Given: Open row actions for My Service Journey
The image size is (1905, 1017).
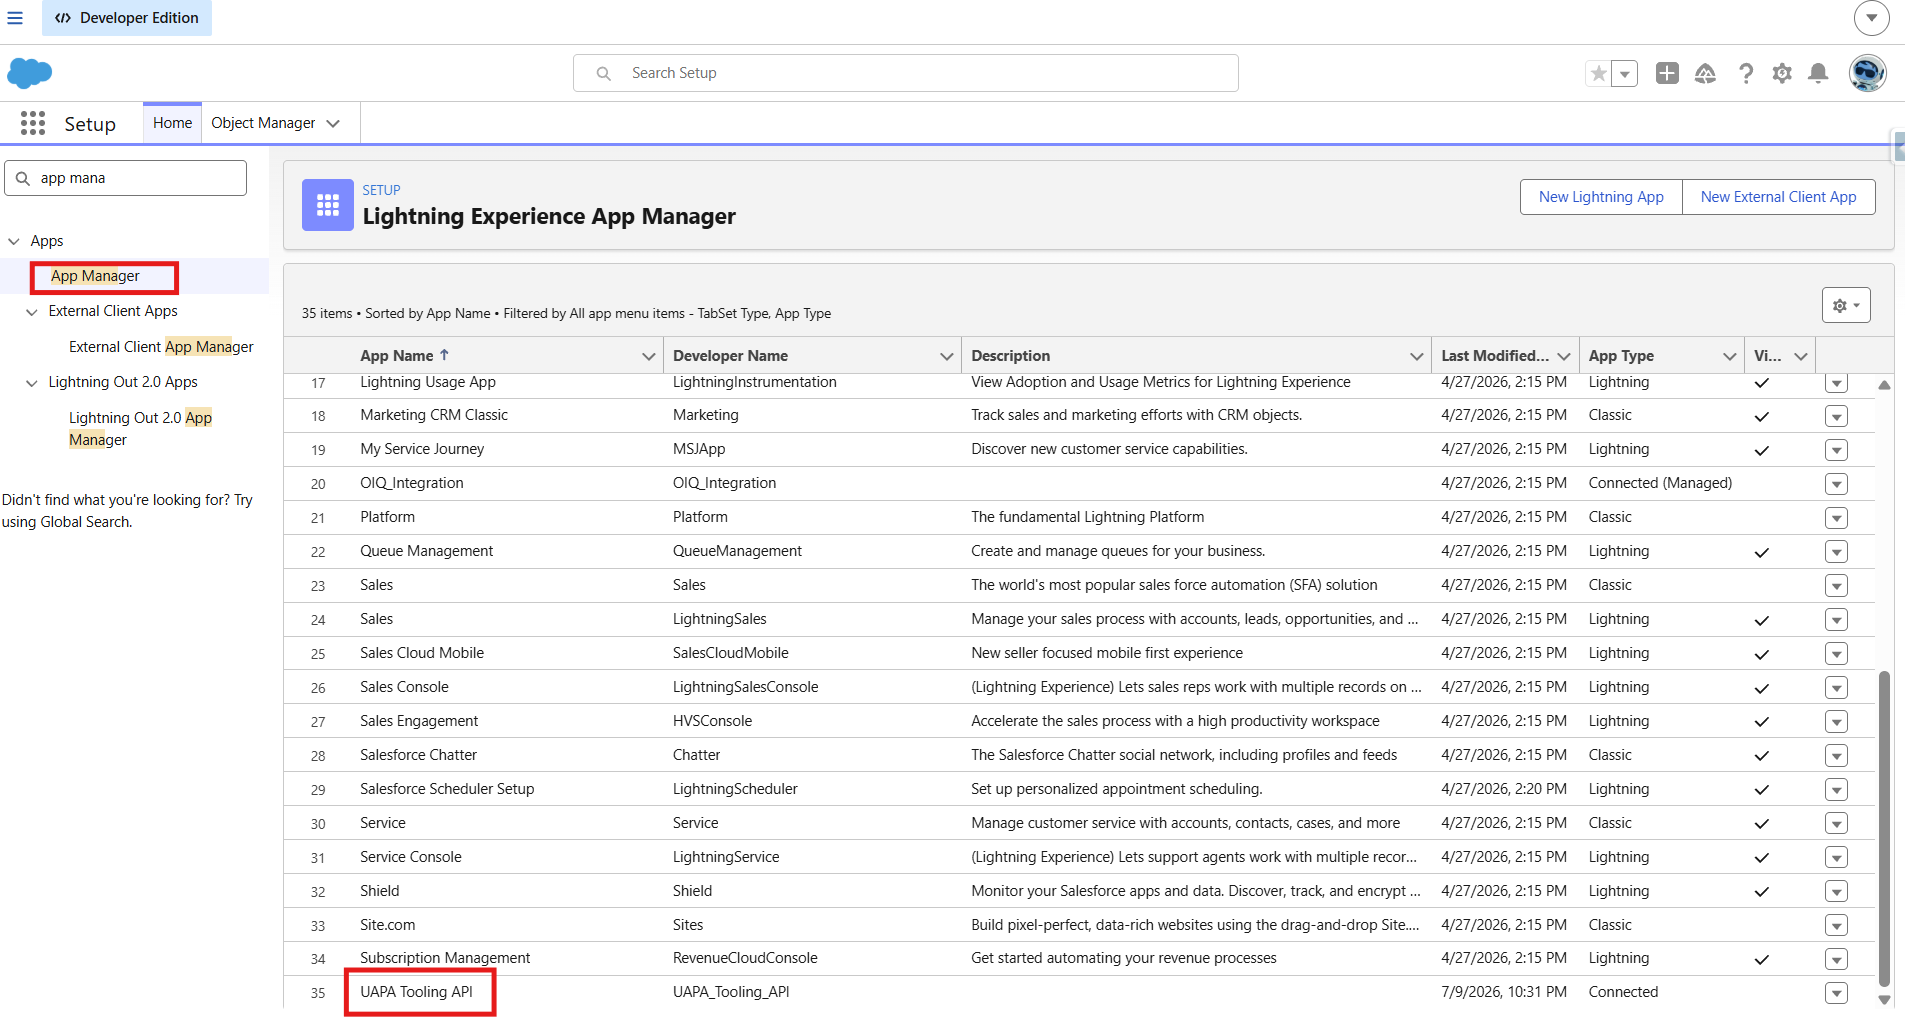Looking at the screenshot, I should coord(1836,450).
